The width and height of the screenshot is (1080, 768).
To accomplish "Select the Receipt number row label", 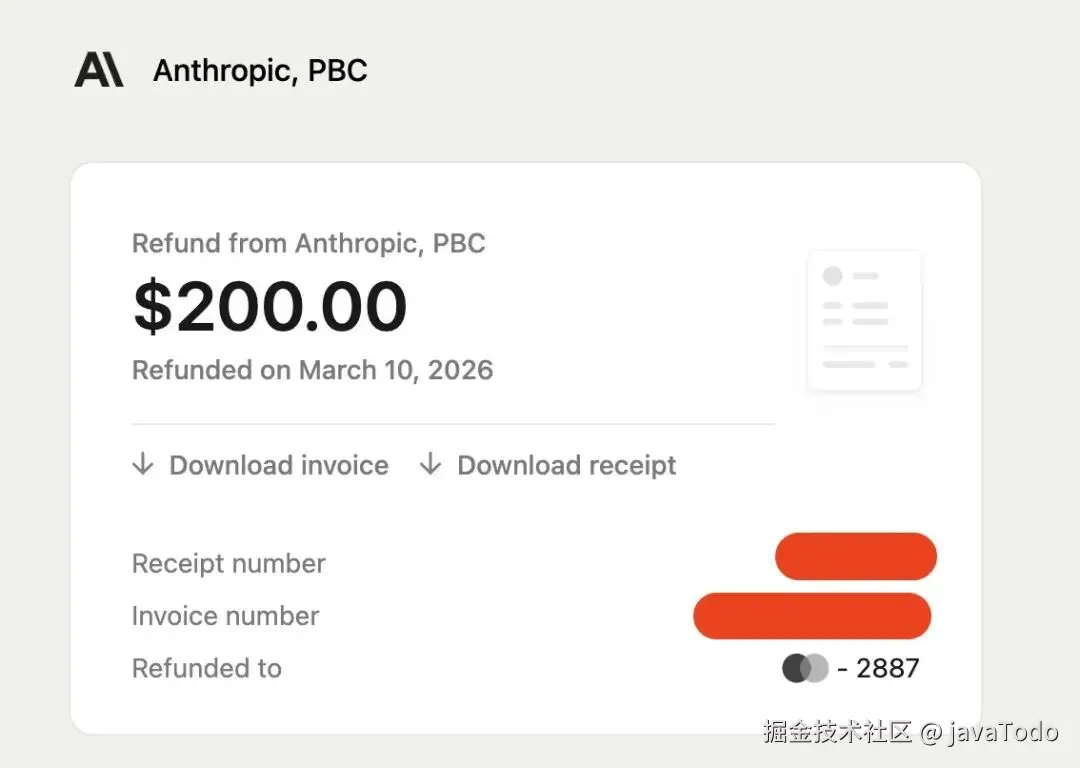I will [228, 563].
